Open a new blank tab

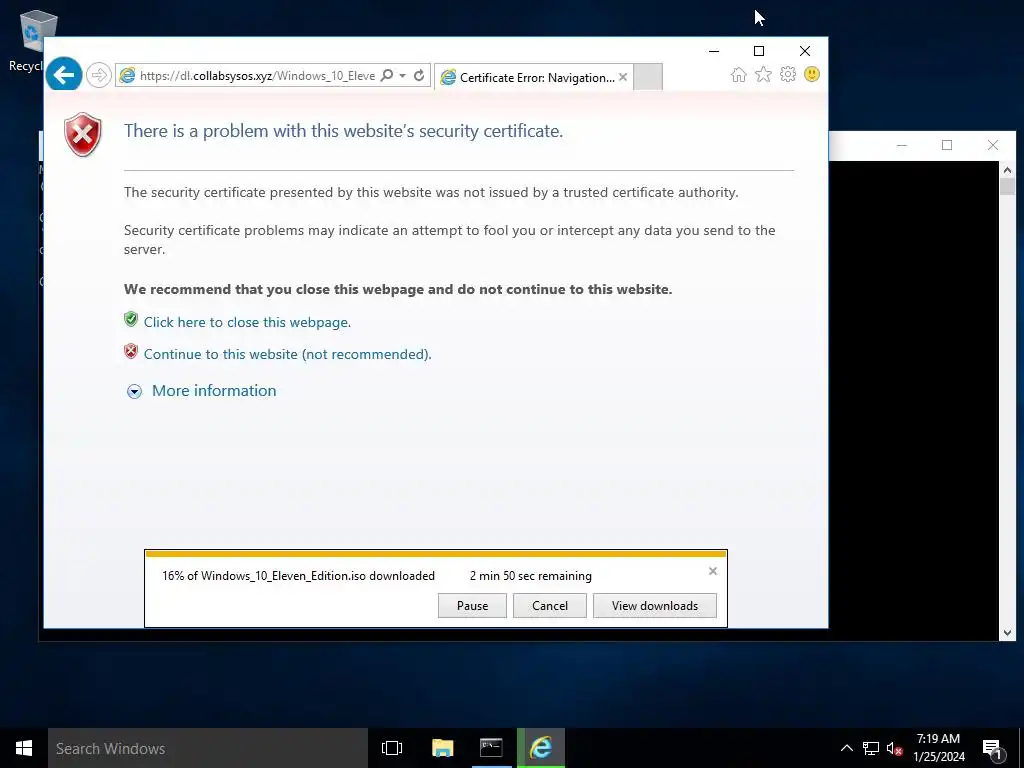pyautogui.click(x=648, y=77)
